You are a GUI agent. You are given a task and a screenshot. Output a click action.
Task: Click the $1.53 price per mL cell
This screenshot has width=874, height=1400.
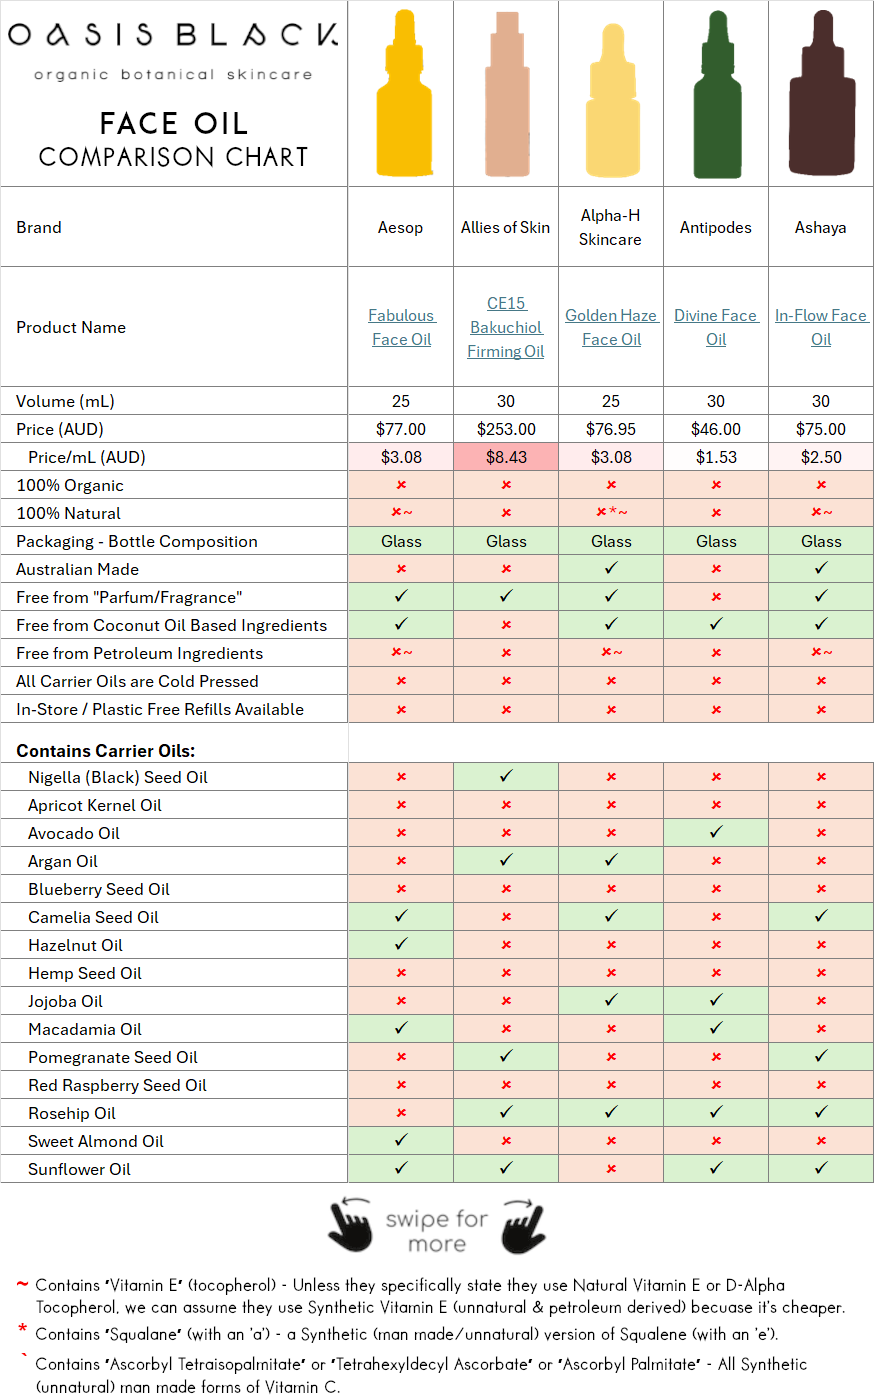(716, 457)
